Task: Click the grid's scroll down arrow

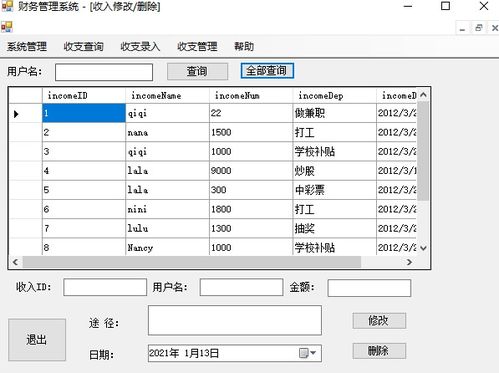Action: [x=423, y=248]
